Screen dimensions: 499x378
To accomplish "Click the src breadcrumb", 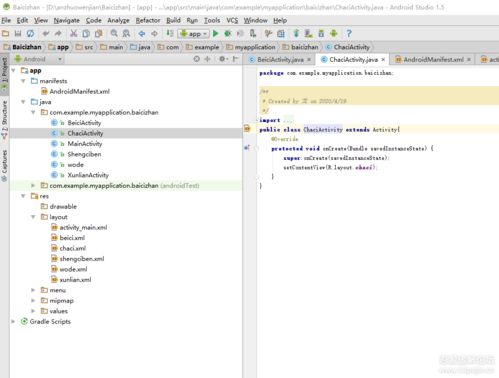I will 85,47.
